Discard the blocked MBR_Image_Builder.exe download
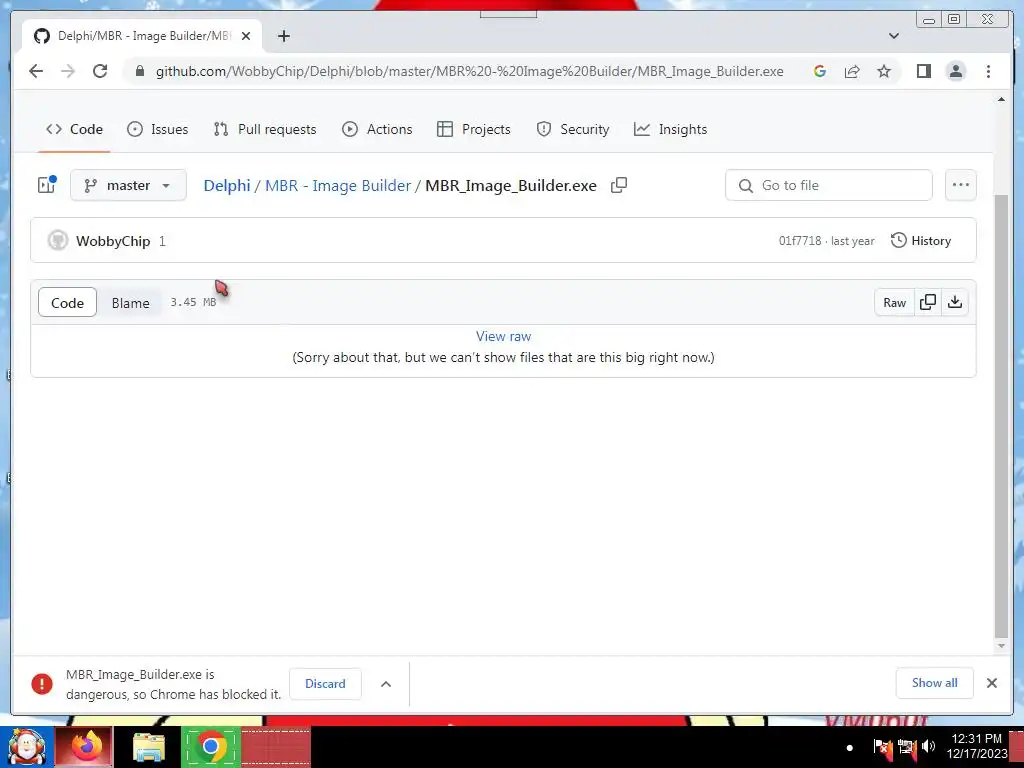1024x768 pixels. point(325,684)
